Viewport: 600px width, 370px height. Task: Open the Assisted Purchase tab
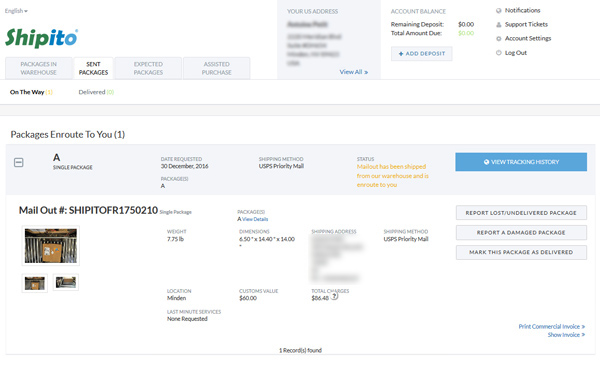tap(217, 68)
